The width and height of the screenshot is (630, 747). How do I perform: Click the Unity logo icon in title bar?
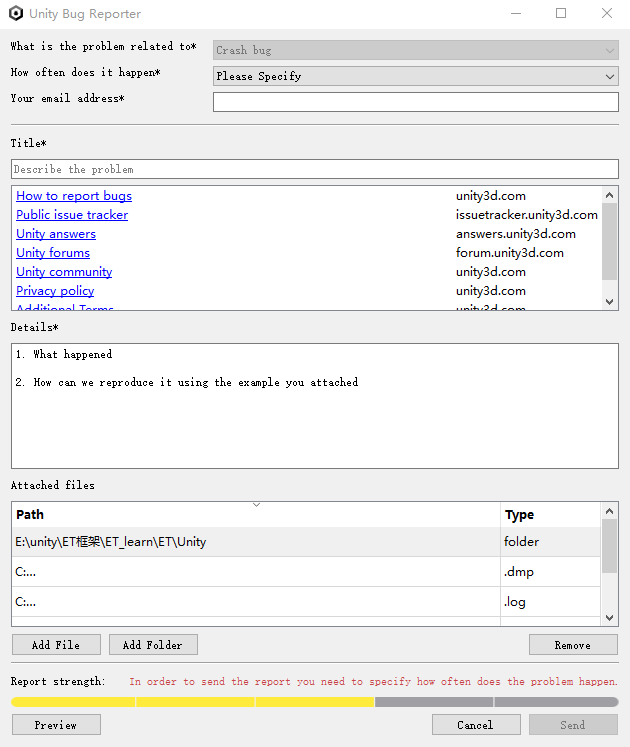(16, 13)
